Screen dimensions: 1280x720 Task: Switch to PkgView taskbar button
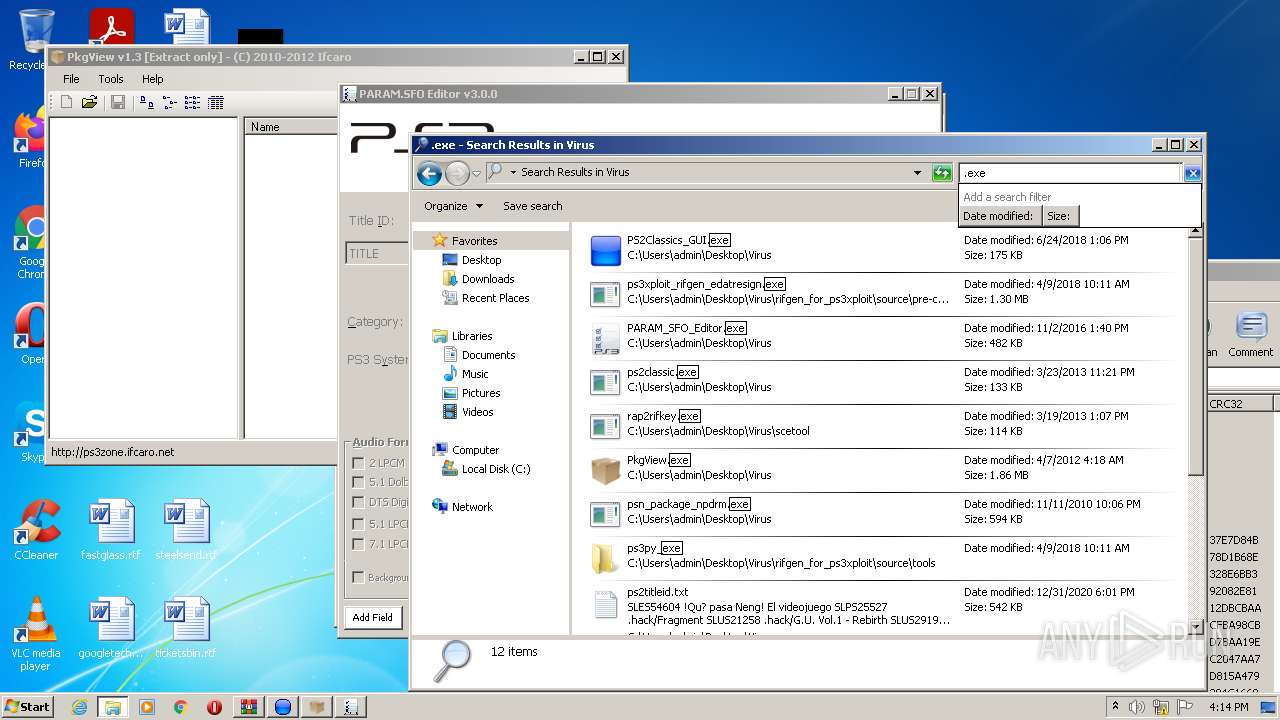point(317,707)
